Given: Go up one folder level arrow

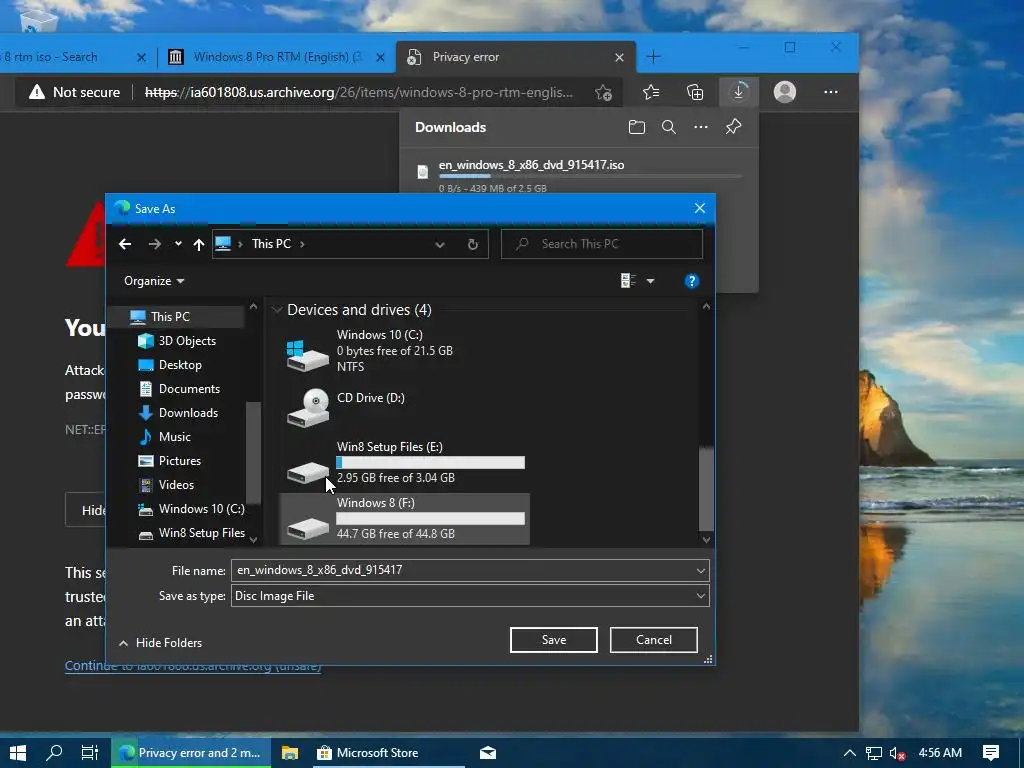Looking at the screenshot, I should (199, 244).
